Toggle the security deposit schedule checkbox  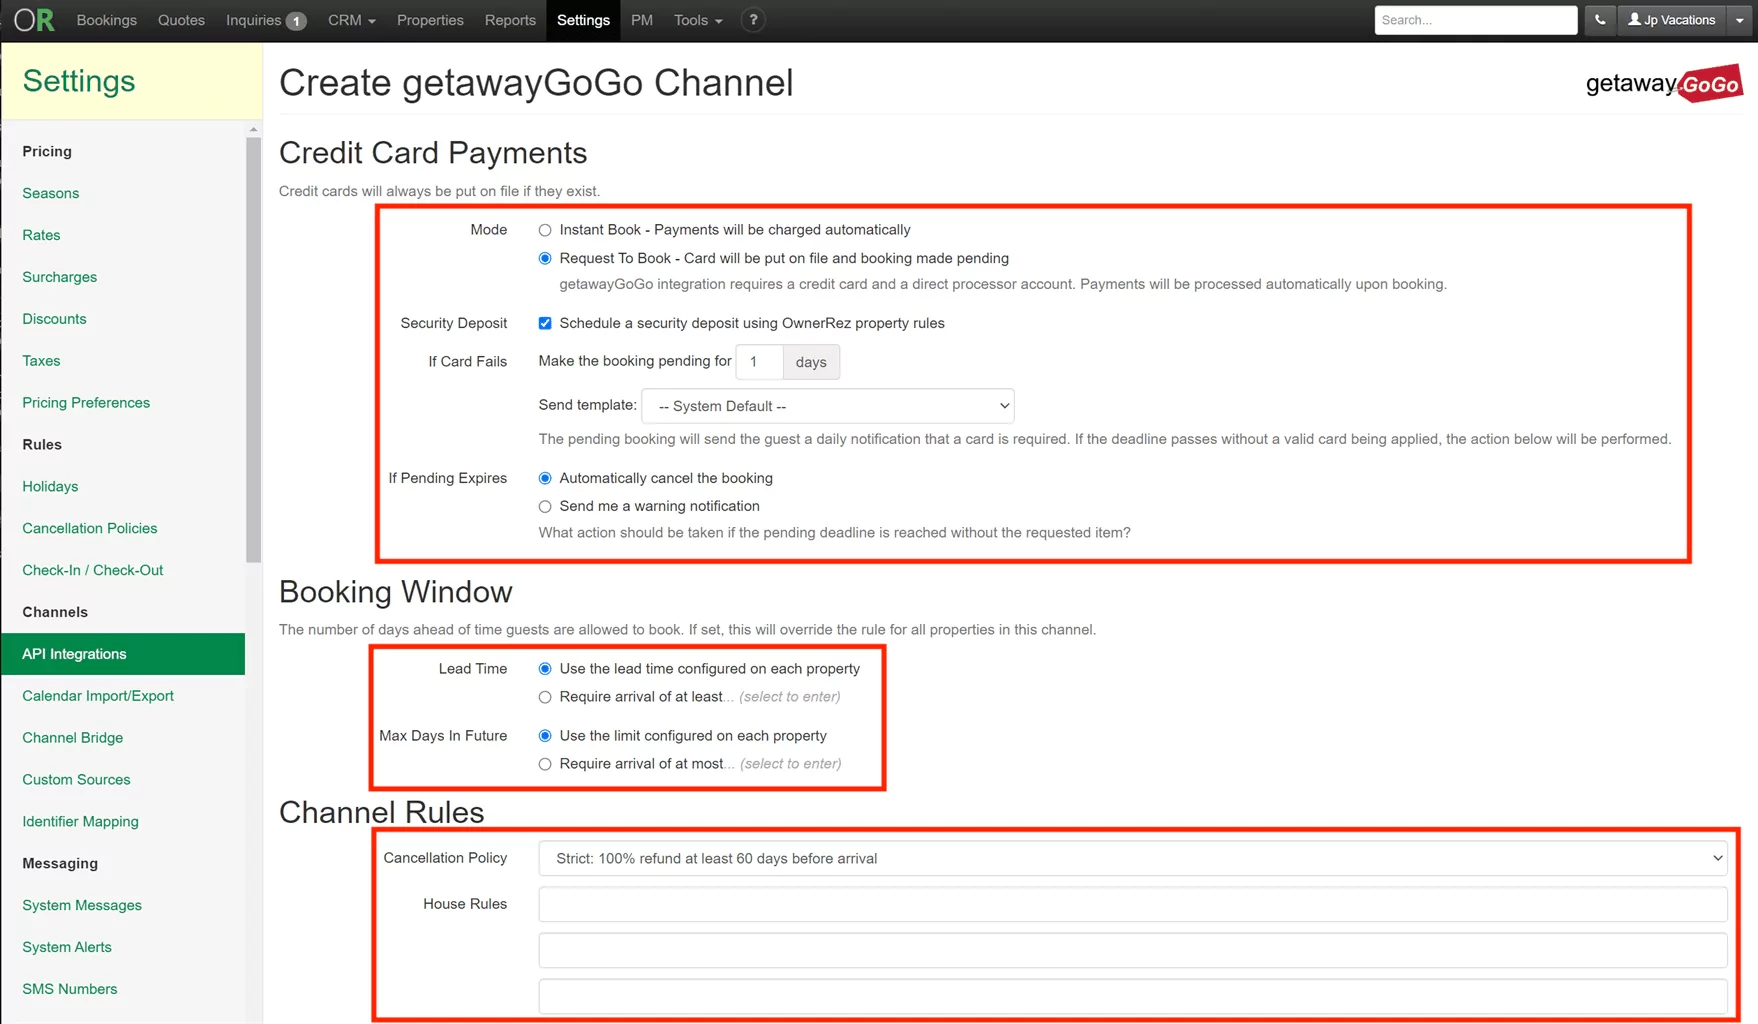click(x=545, y=323)
